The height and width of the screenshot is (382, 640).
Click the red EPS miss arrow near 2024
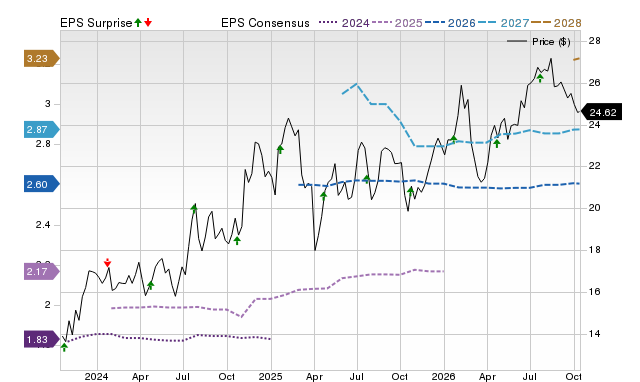107,262
